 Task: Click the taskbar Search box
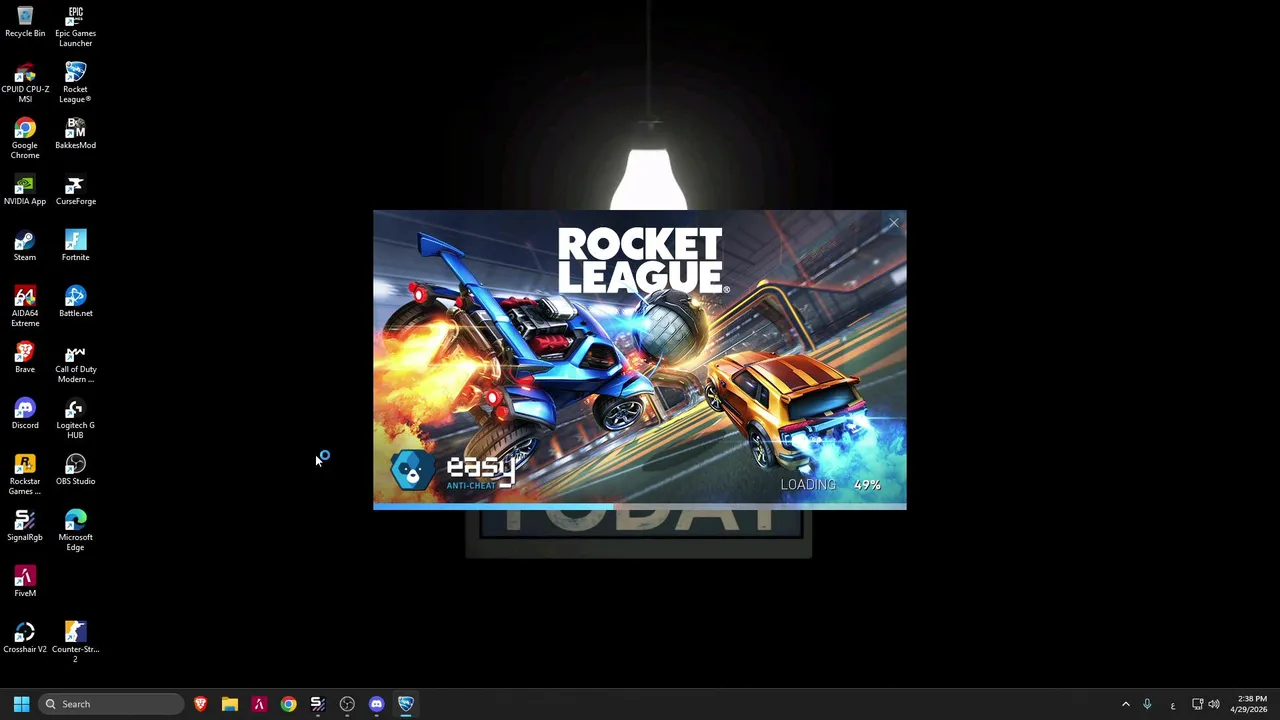coord(112,704)
